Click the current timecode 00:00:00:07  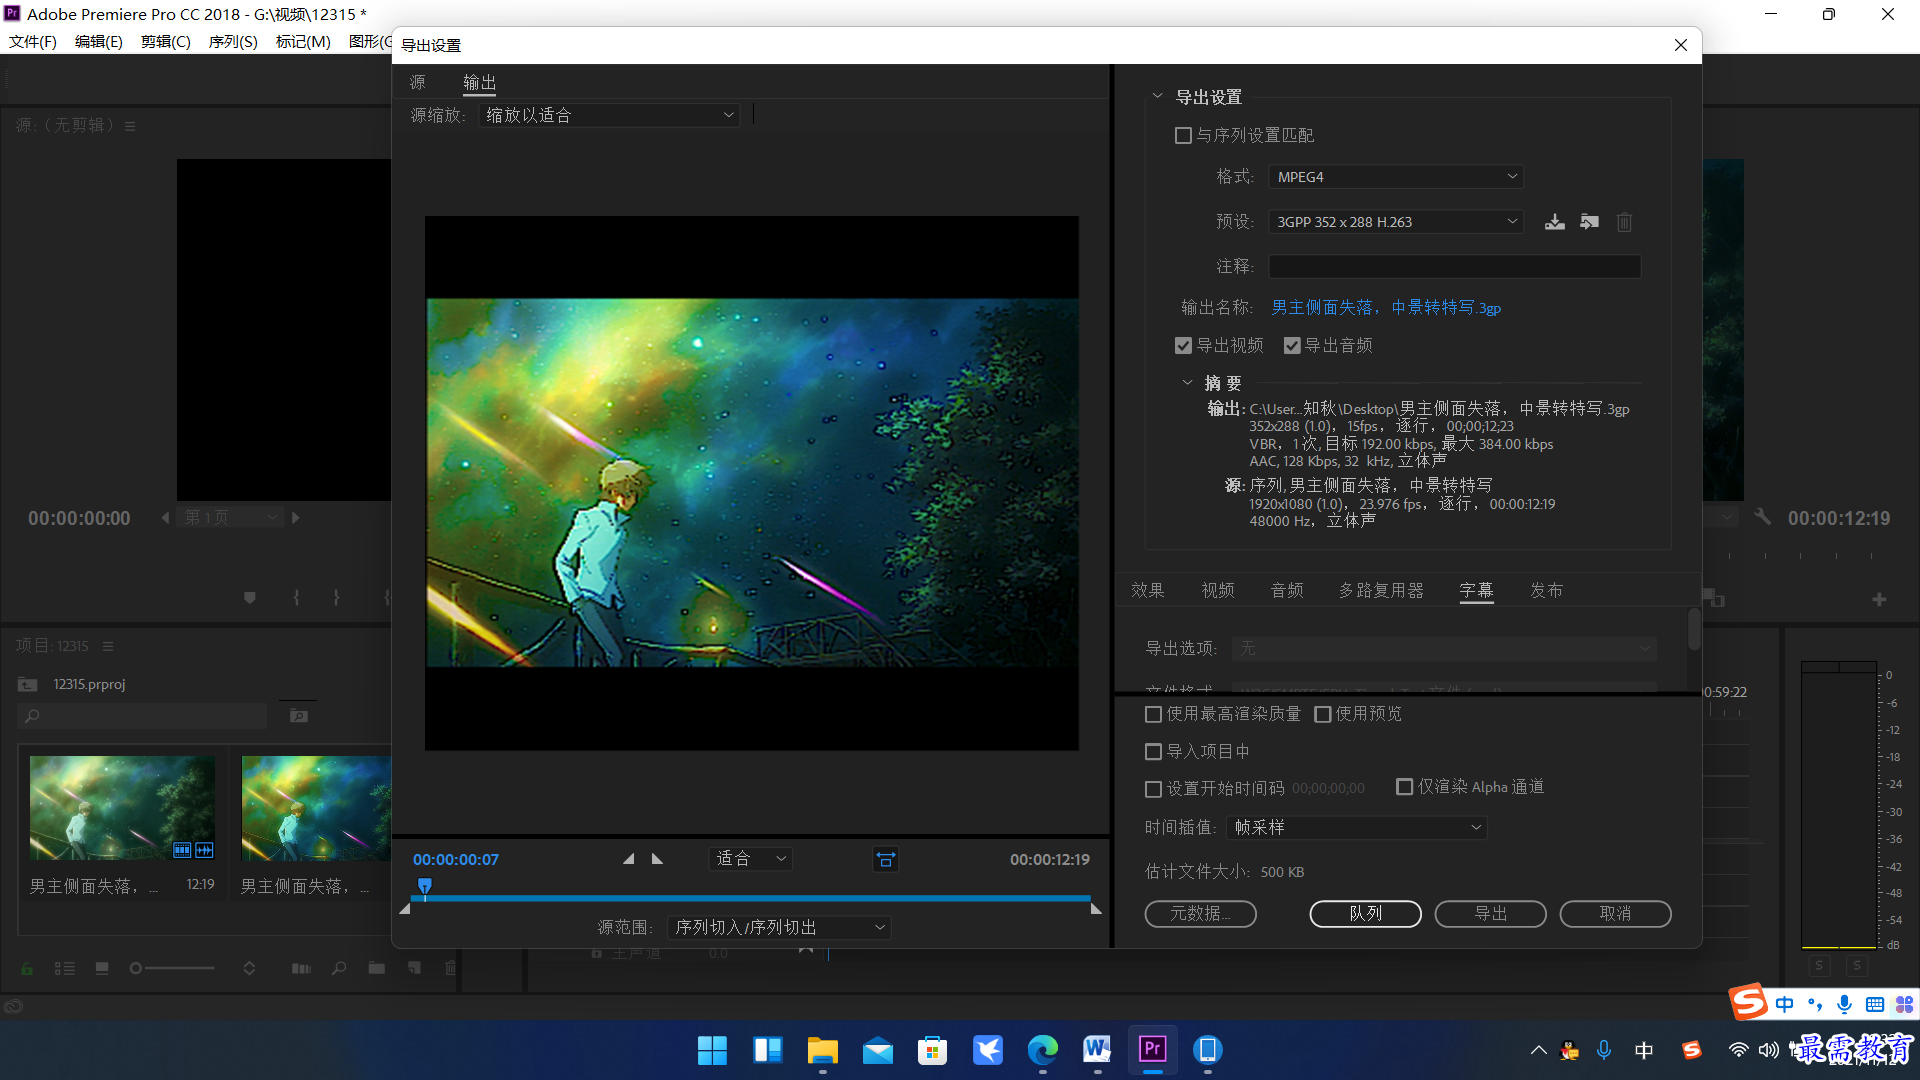(456, 860)
